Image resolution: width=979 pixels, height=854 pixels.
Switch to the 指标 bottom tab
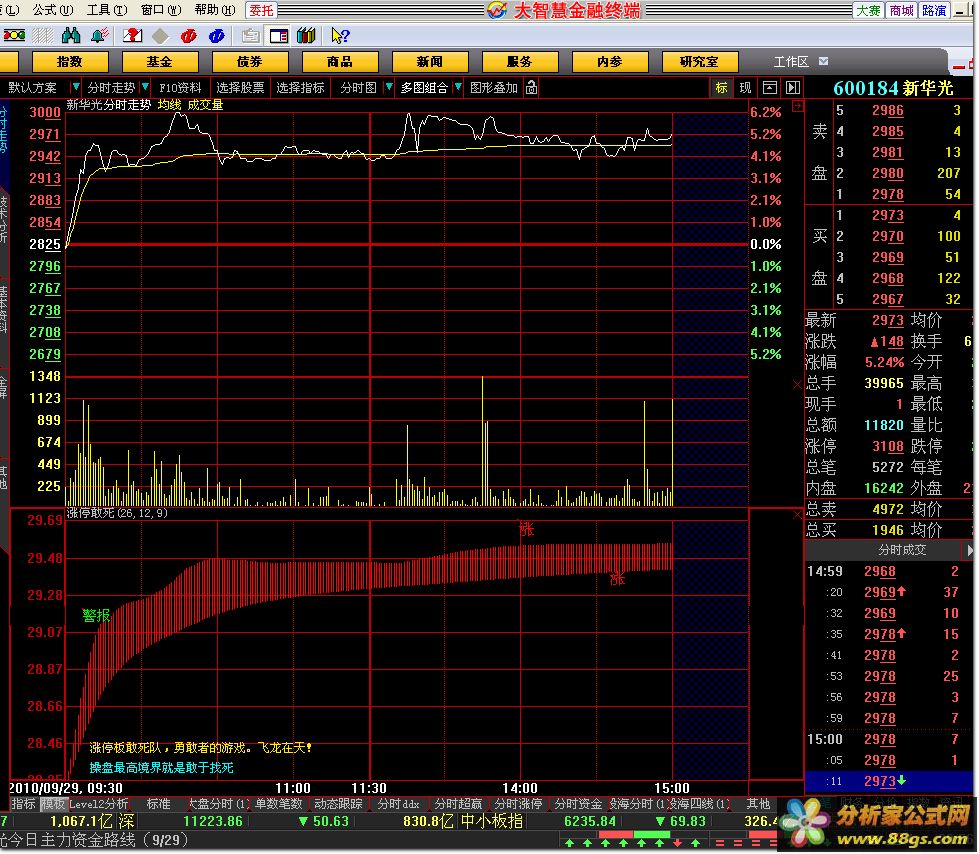pos(24,804)
